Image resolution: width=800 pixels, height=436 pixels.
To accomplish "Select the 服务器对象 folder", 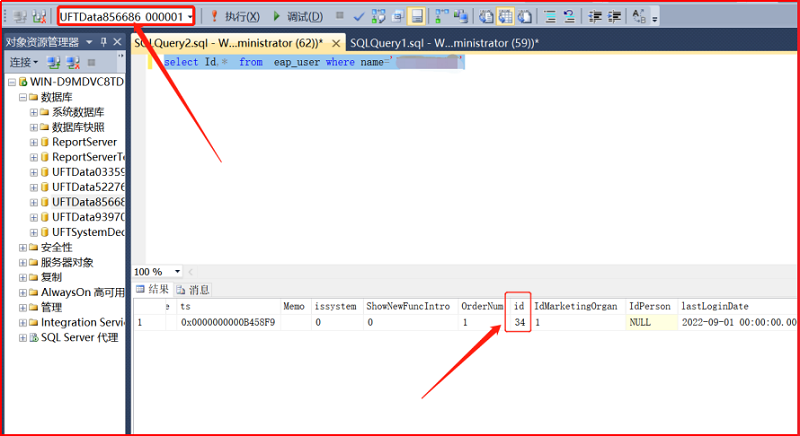I will point(67,262).
